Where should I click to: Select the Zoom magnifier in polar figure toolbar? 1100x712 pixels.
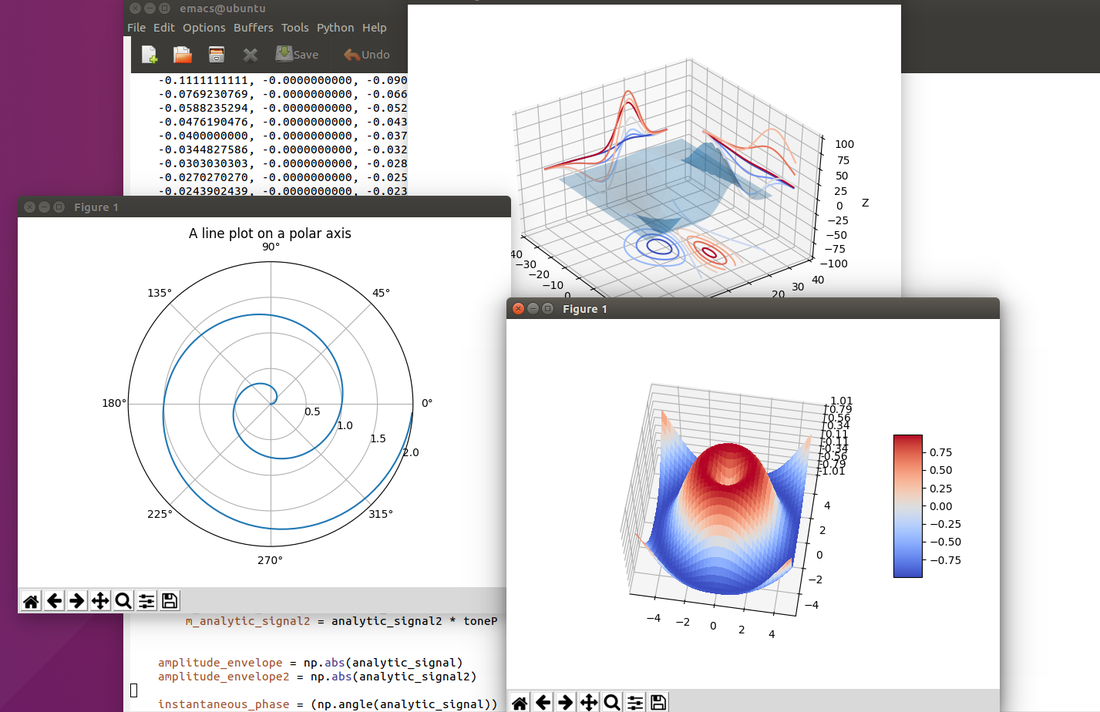tap(123, 601)
